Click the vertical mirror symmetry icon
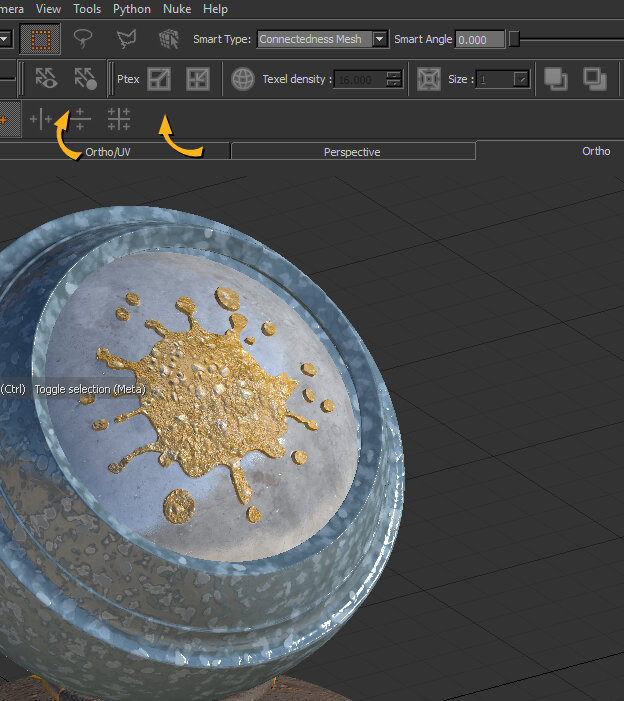Image resolution: width=624 pixels, height=701 pixels. tap(40, 120)
